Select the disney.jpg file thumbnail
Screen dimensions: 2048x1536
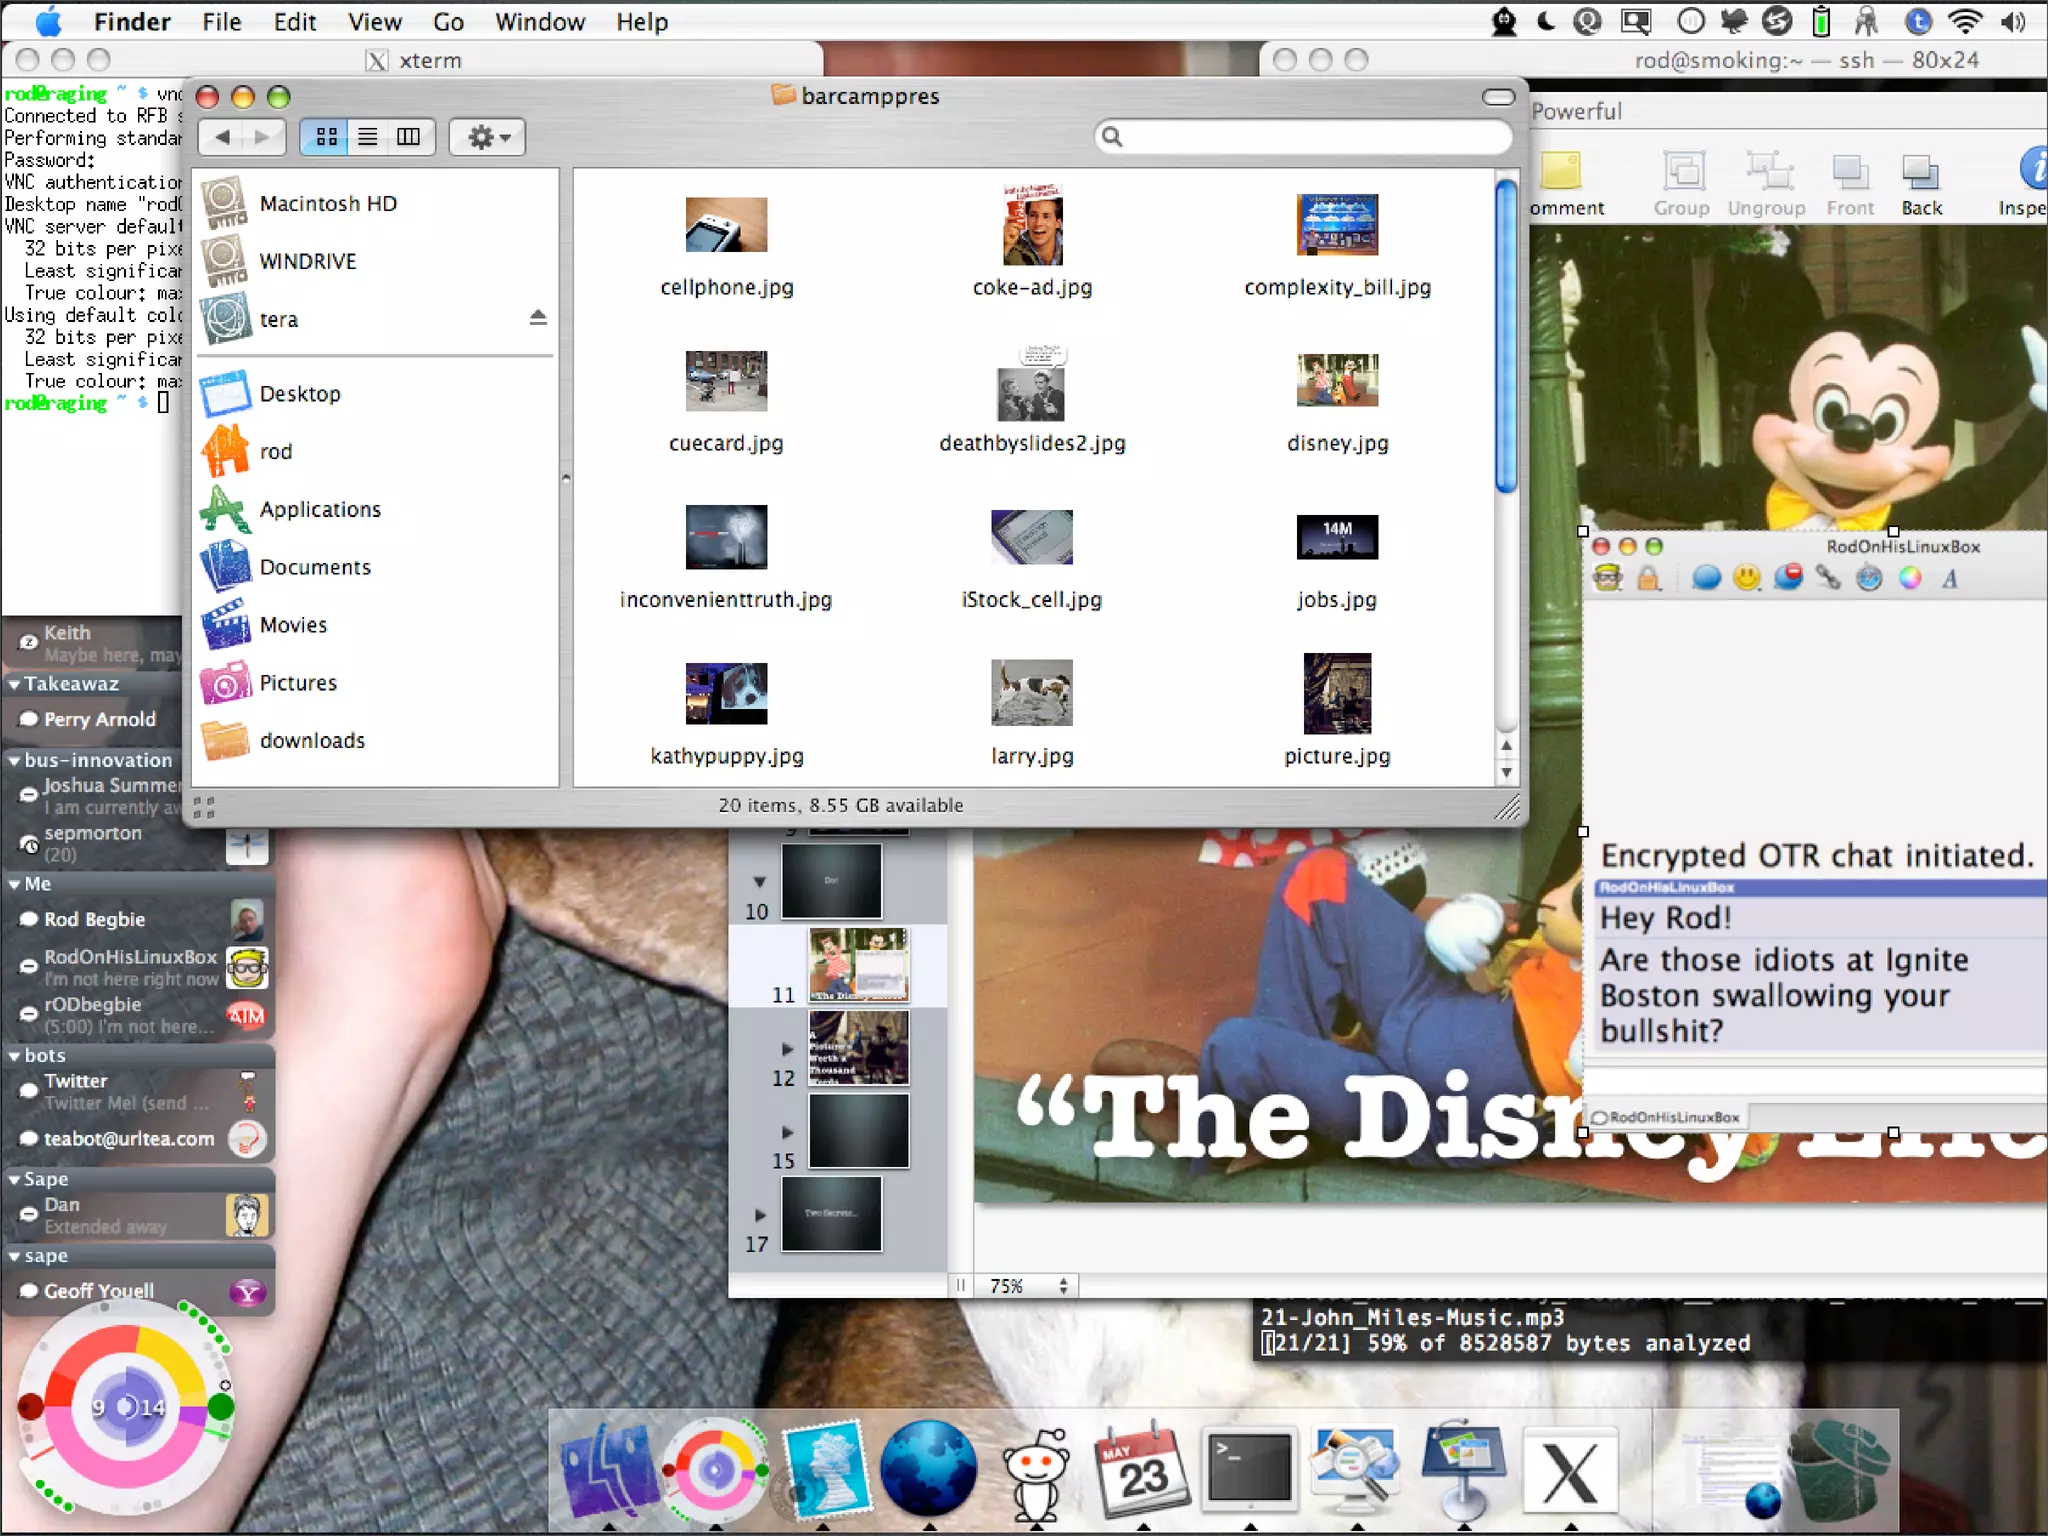(1337, 381)
